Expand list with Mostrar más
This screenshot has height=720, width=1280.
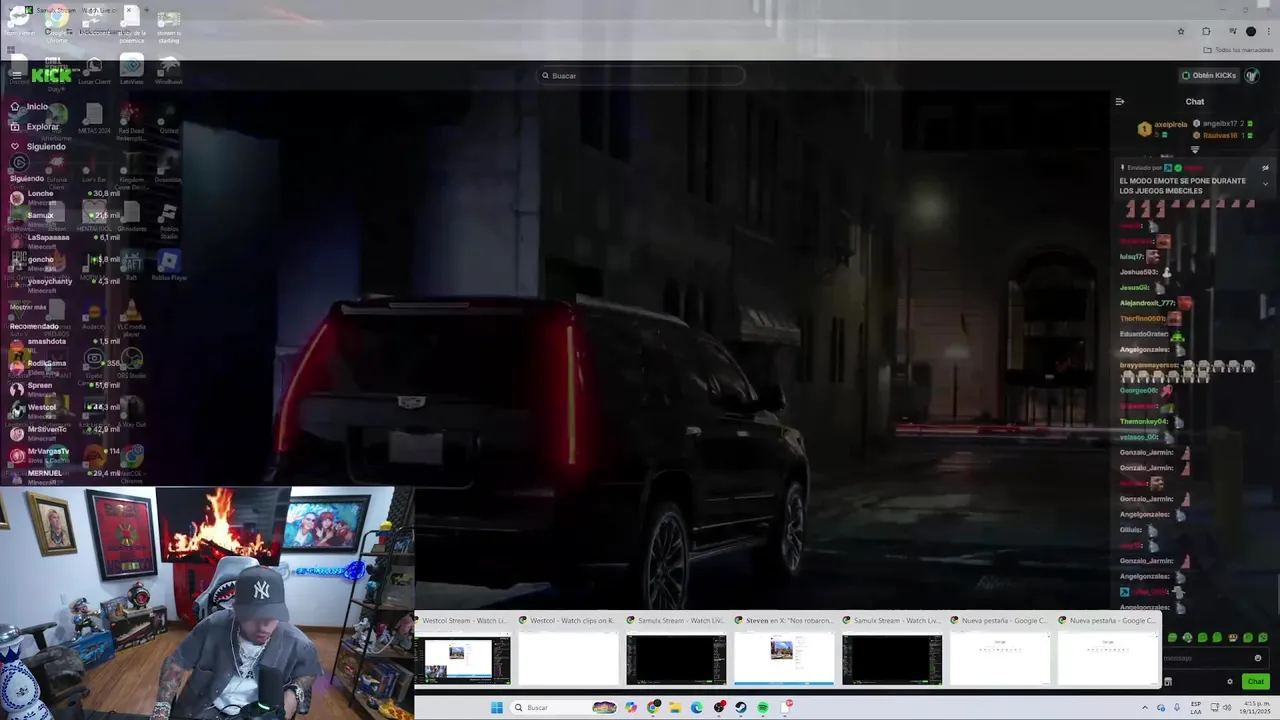(28, 307)
